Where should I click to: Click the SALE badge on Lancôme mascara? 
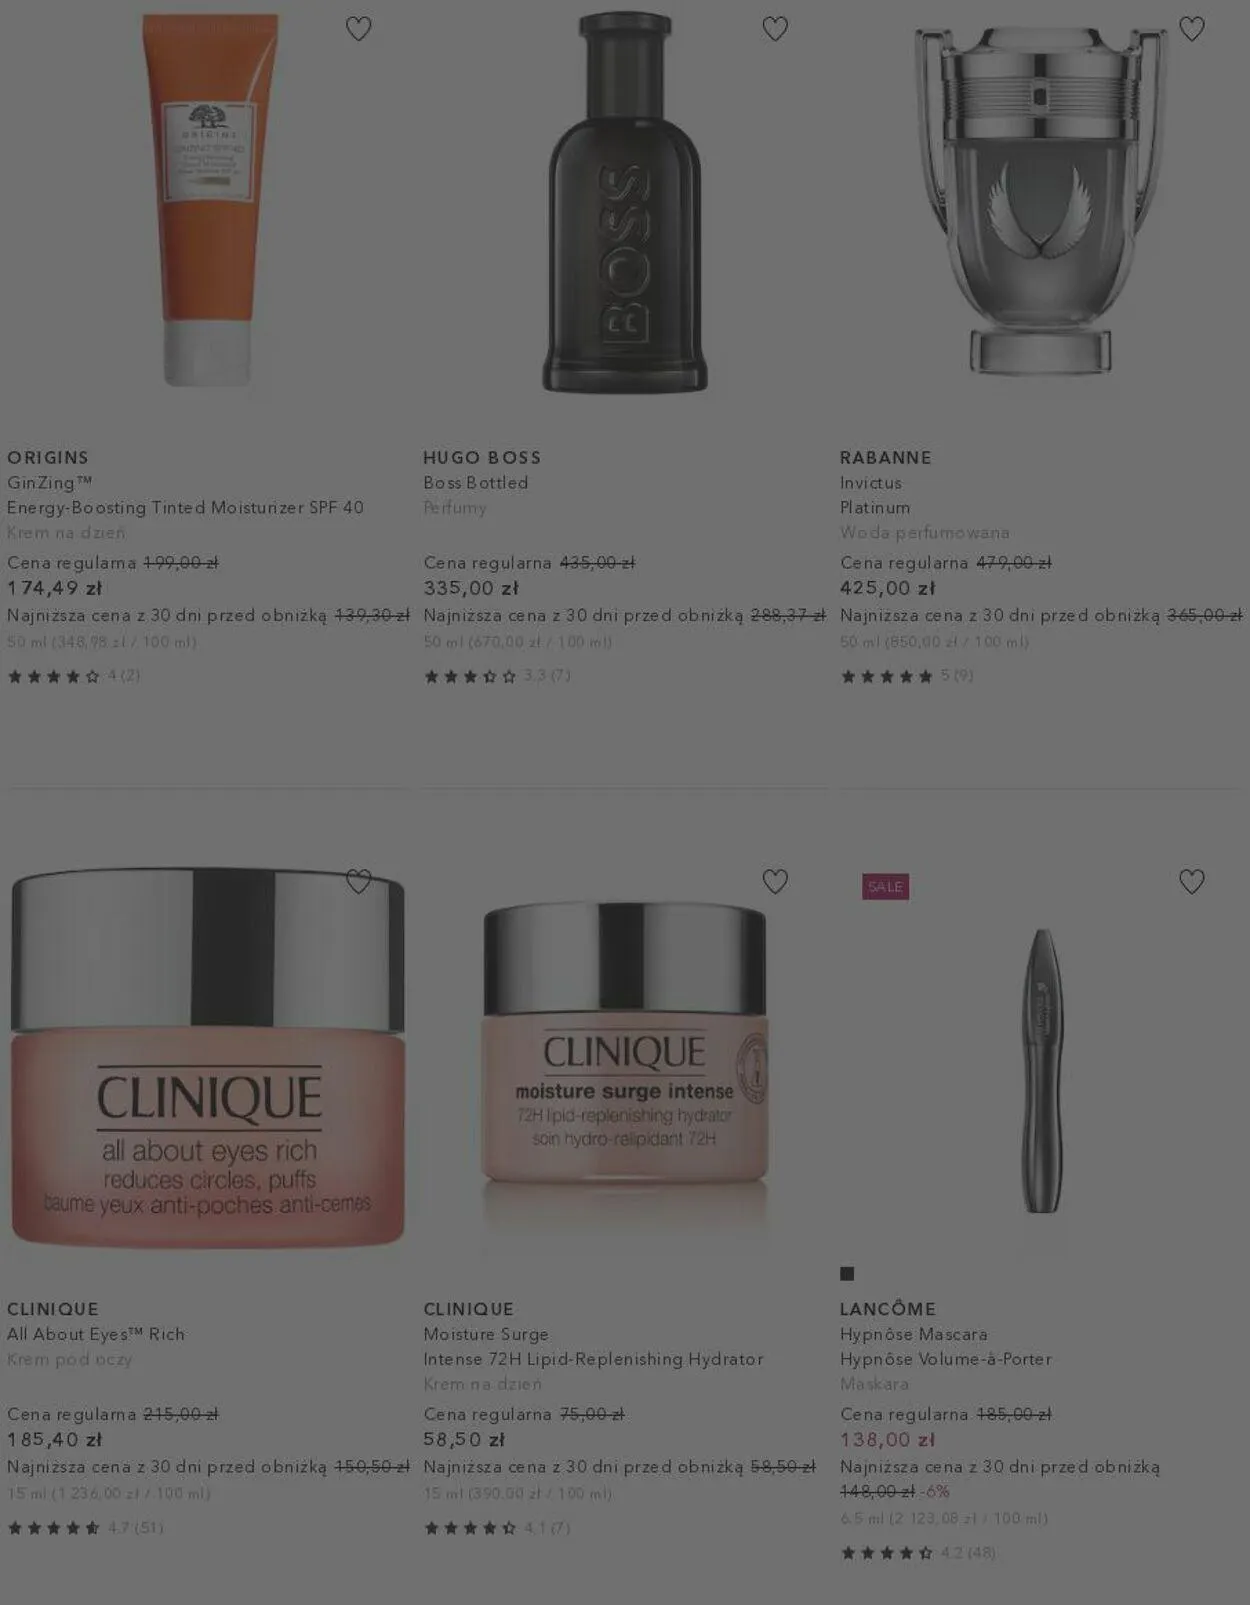pyautogui.click(x=885, y=886)
